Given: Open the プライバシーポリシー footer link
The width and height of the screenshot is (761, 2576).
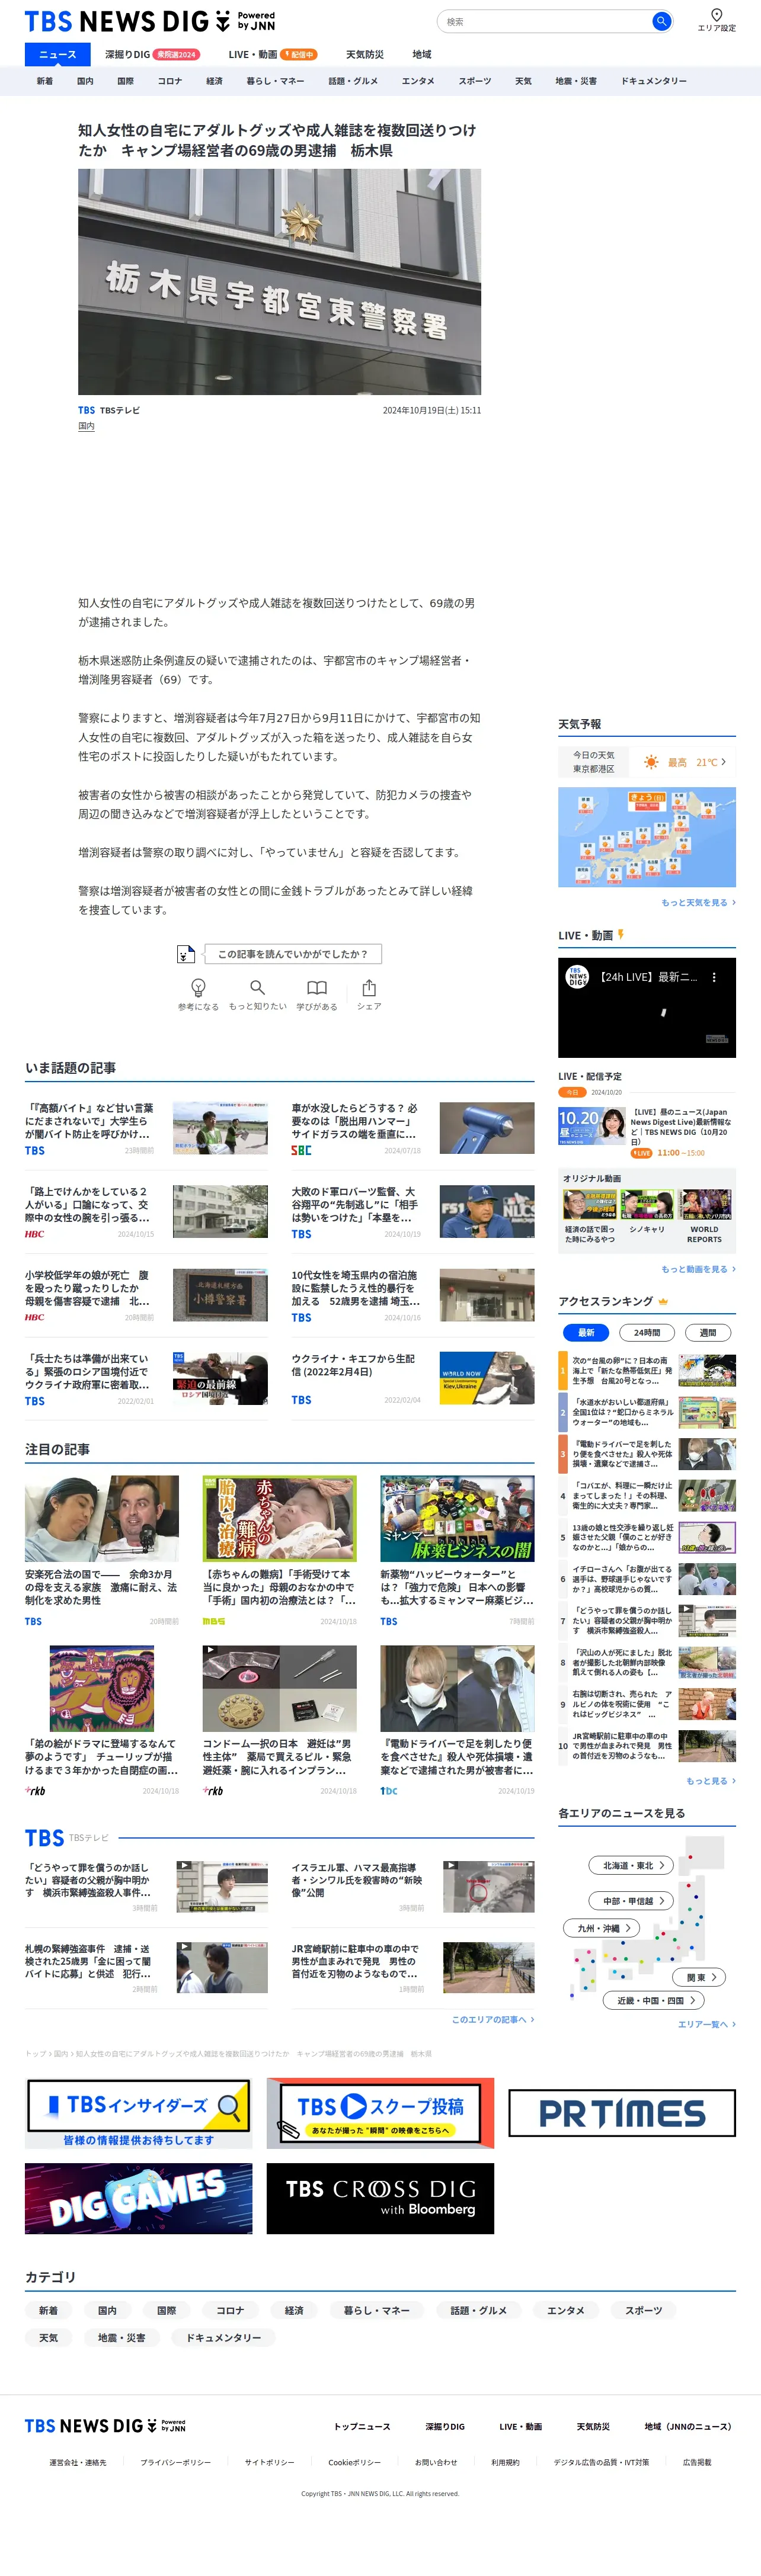Looking at the screenshot, I should 176,2462.
